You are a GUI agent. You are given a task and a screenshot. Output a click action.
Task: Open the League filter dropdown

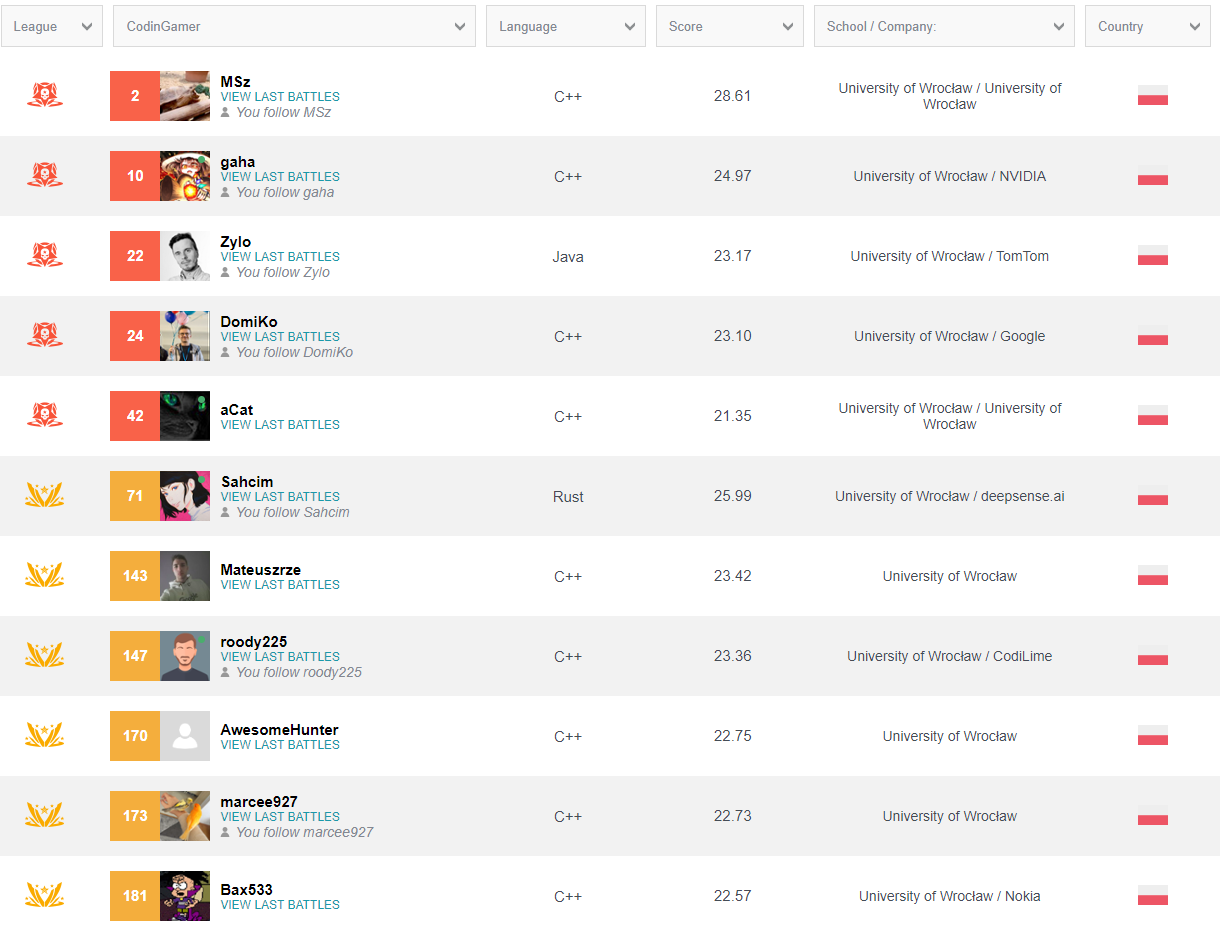(x=52, y=27)
